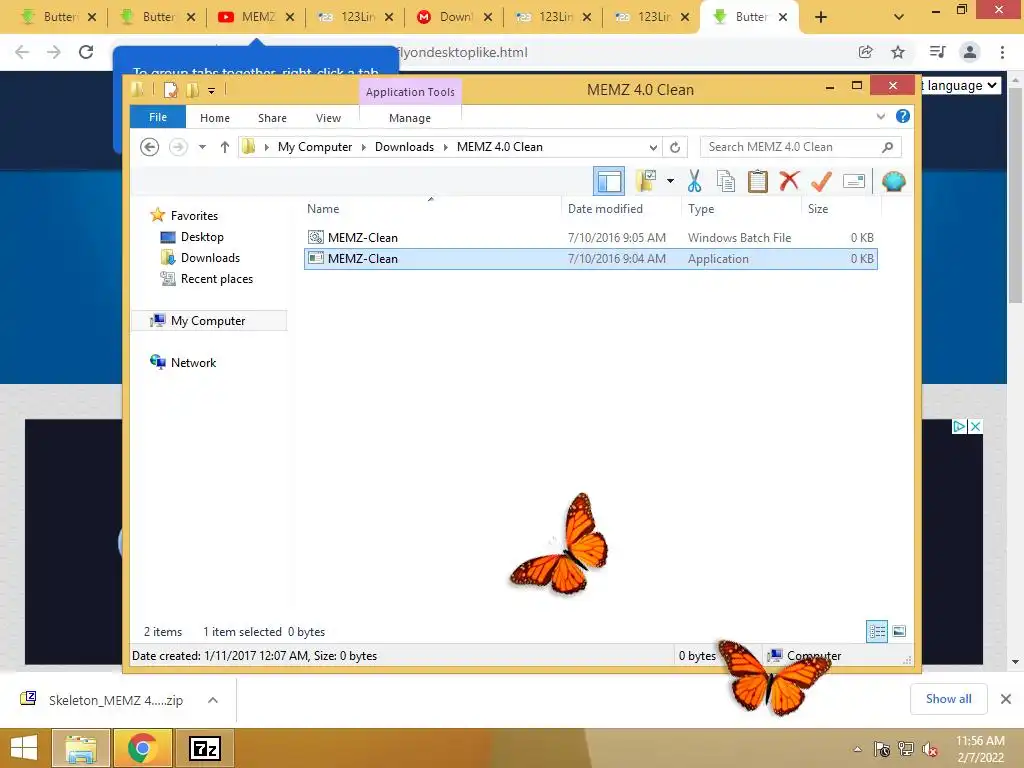
Task: Select Network in the navigation pane
Action: coord(193,362)
